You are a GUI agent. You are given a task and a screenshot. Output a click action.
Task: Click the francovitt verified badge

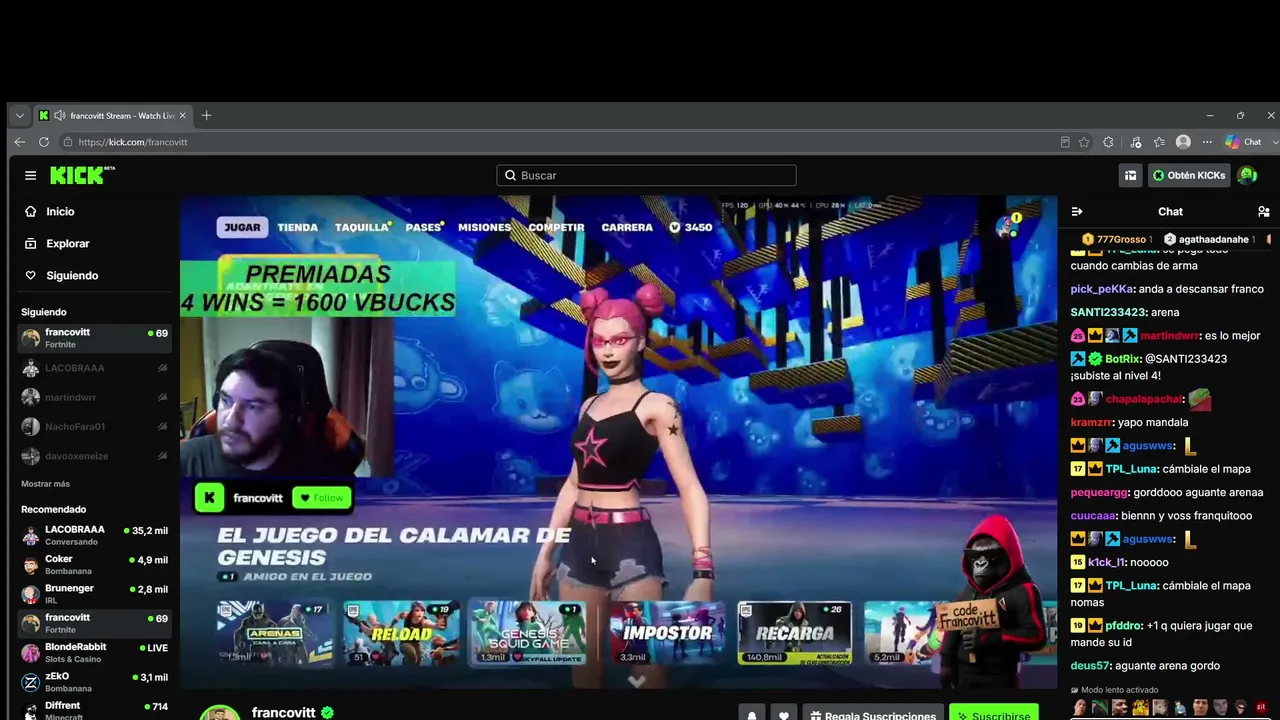click(x=327, y=713)
